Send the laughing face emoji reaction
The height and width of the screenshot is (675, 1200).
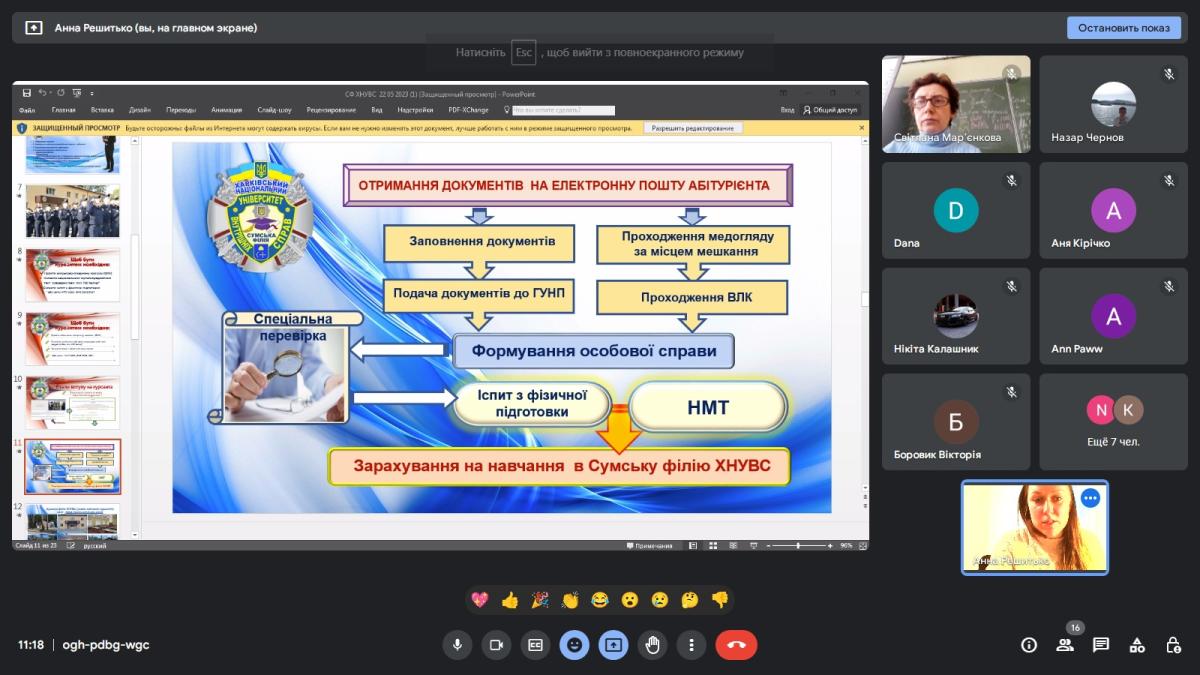tap(600, 600)
